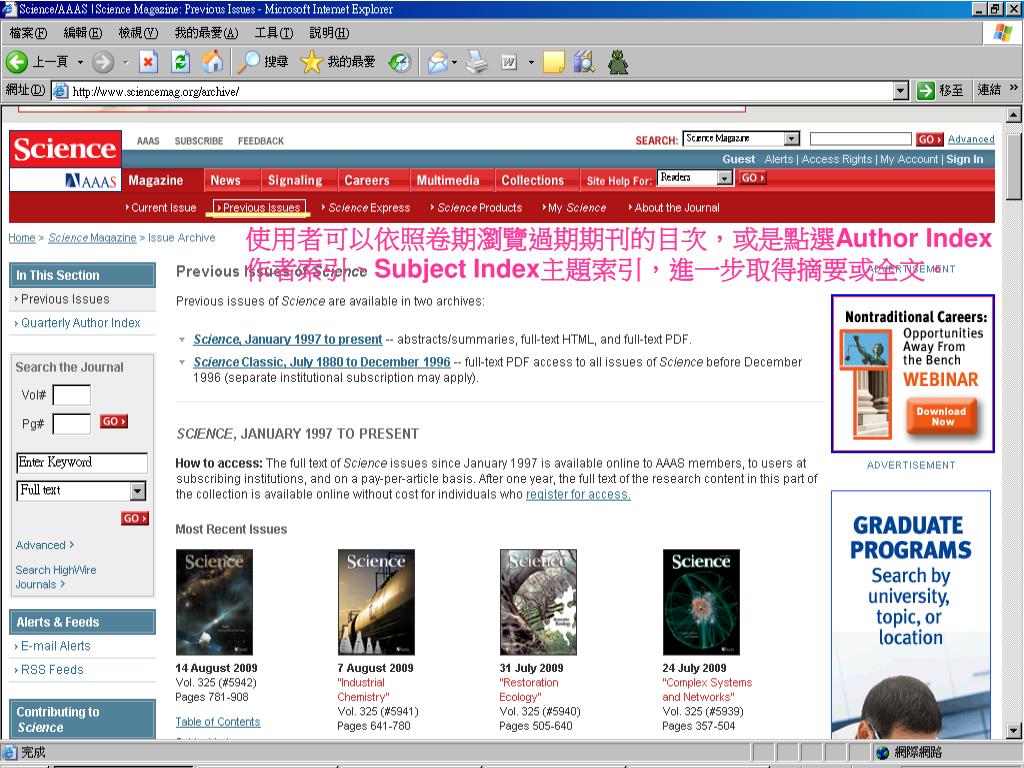The width and height of the screenshot is (1024, 768).
Task: Click the Refresh page icon
Action: 180,62
